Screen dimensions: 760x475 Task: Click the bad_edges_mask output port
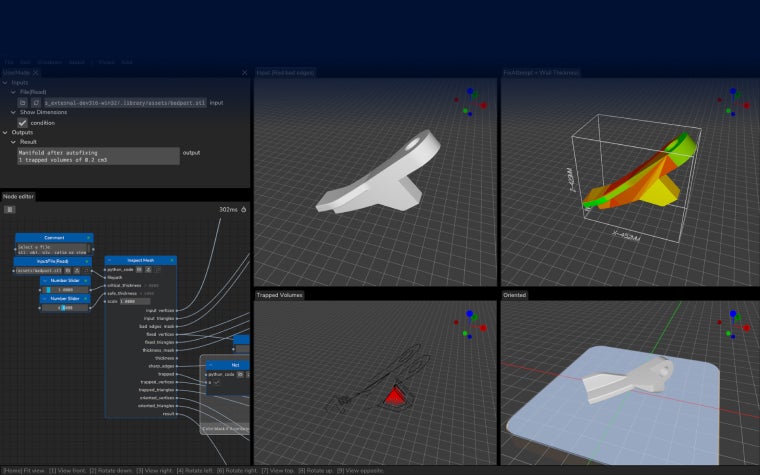tap(177, 327)
